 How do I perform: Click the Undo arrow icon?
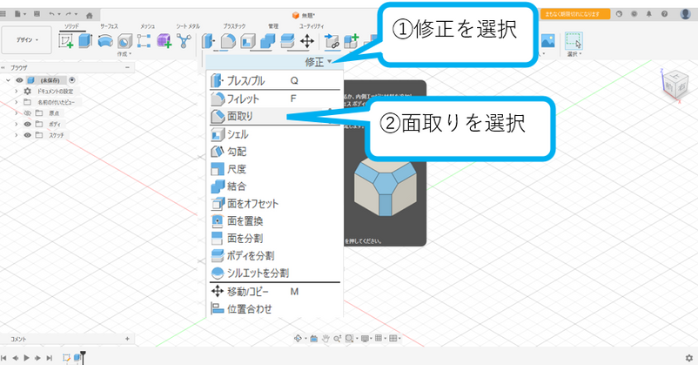point(52,14)
